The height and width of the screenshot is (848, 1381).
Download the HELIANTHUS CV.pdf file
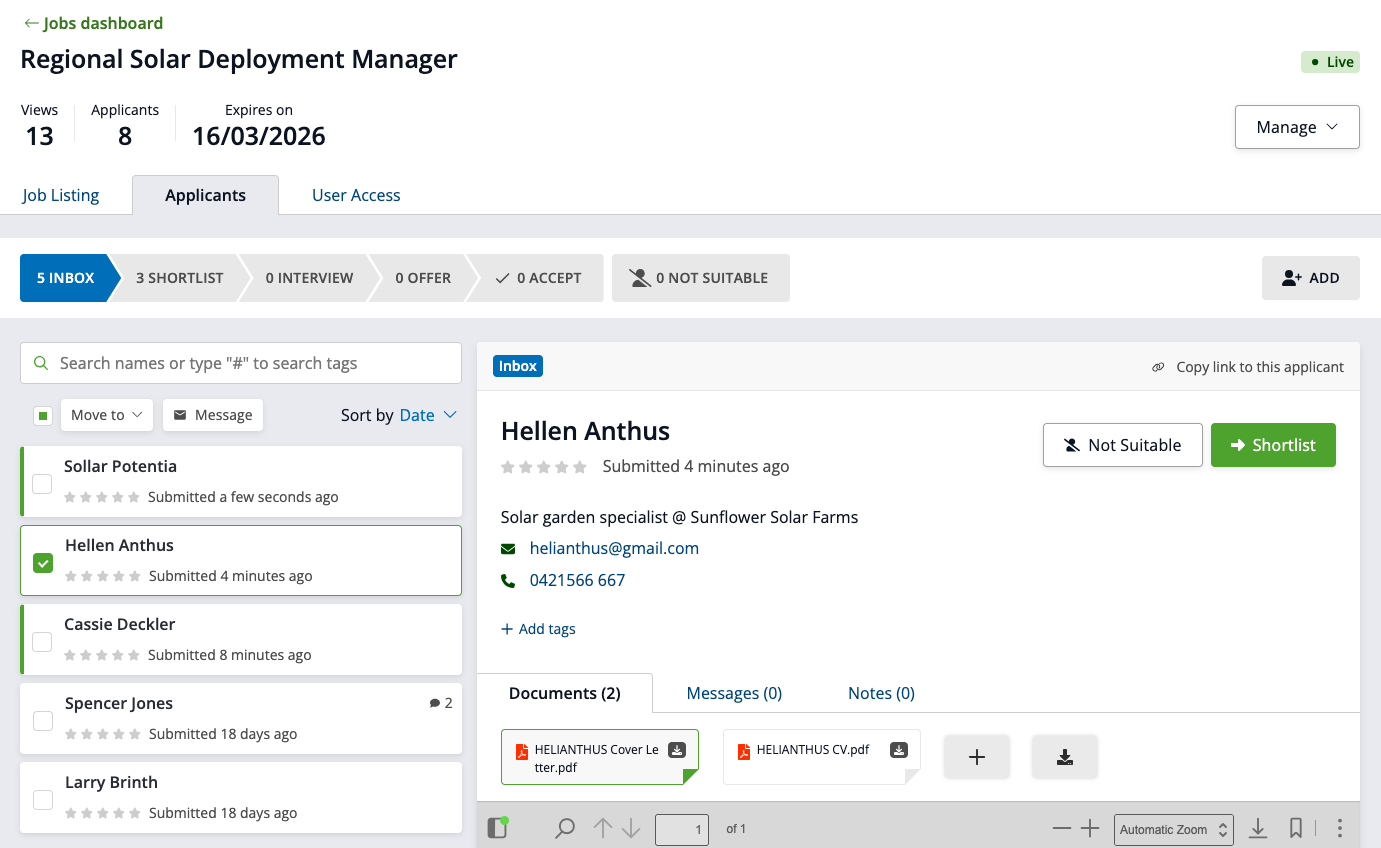[x=899, y=750]
